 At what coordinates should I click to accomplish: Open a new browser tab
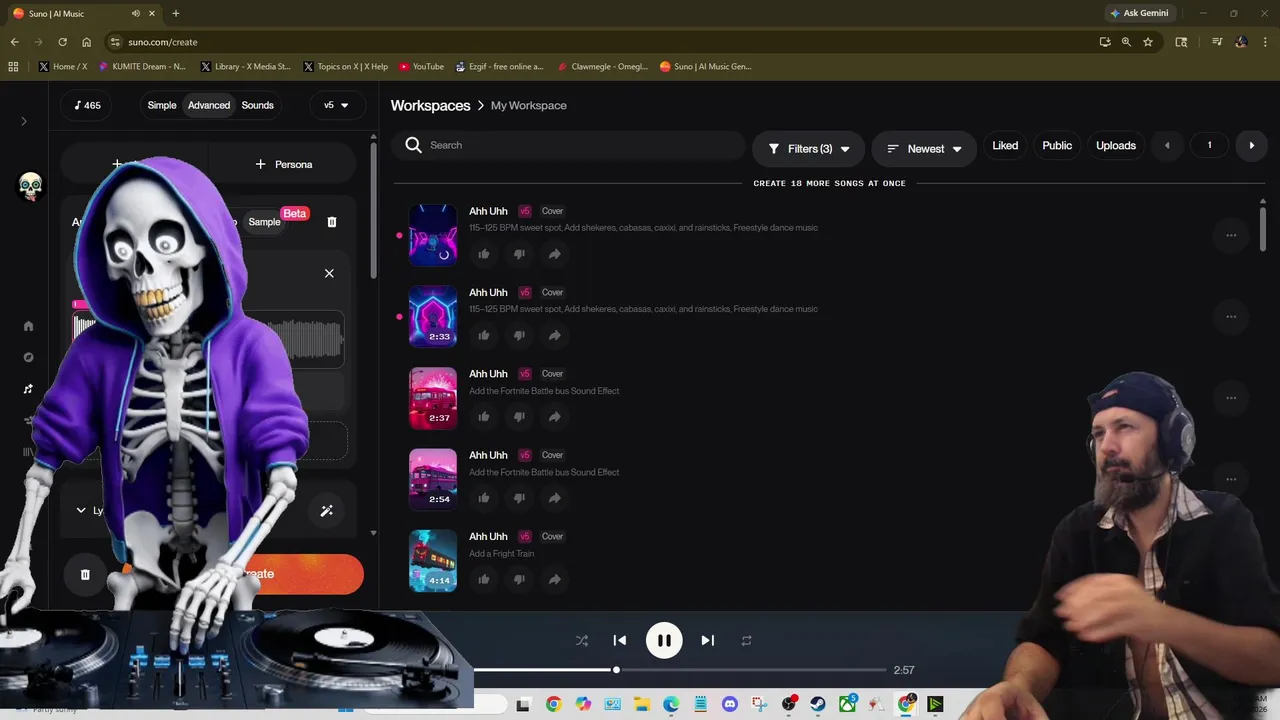pyautogui.click(x=176, y=13)
